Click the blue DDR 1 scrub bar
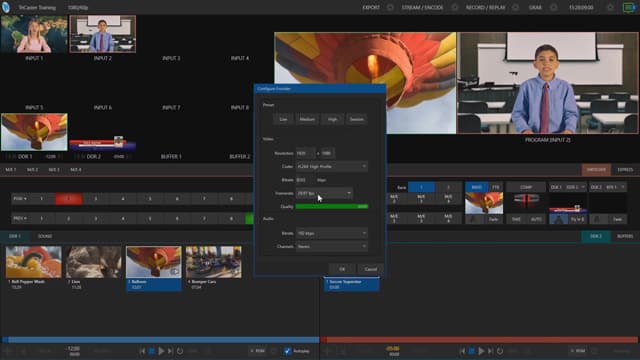The width and height of the screenshot is (640, 360). (160, 340)
